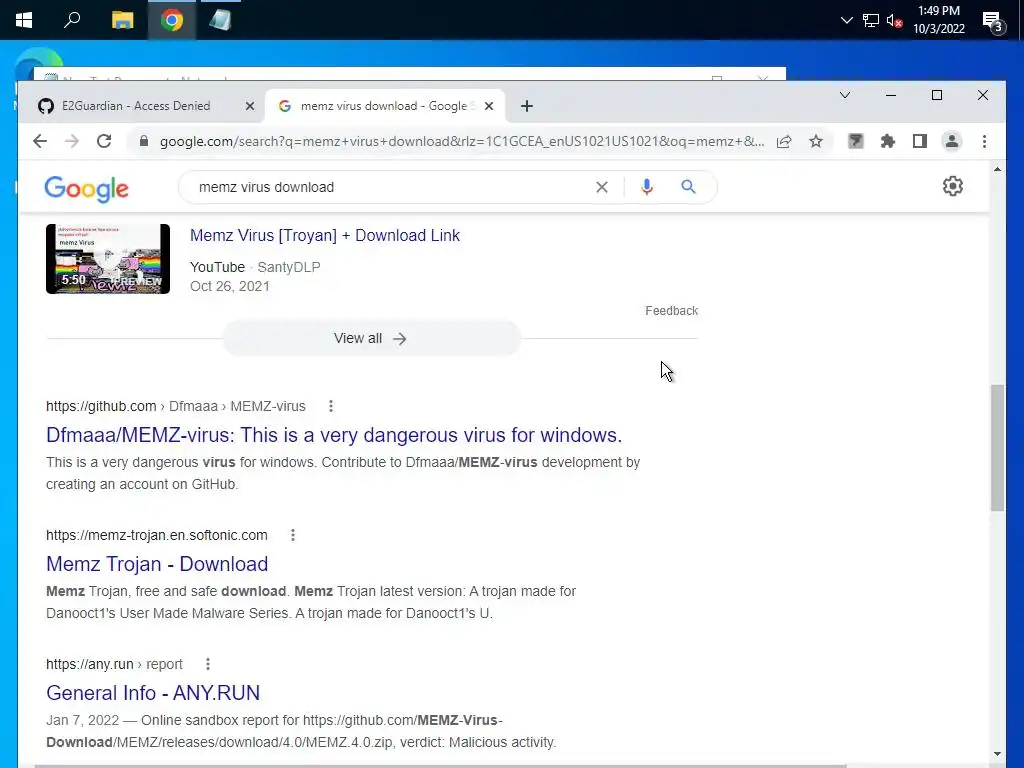Screen dimensions: 1024x768
Task: Show hidden system tray icons
Action: pyautogui.click(x=846, y=20)
